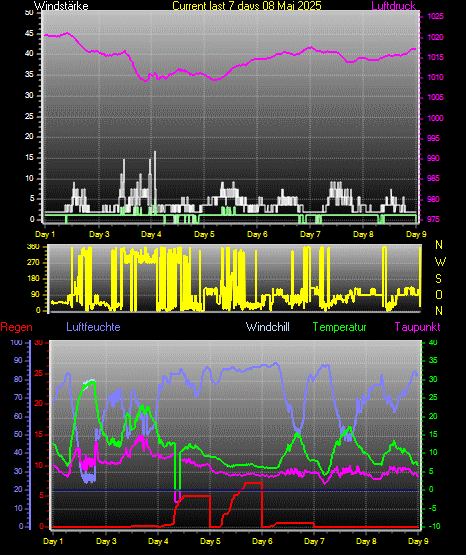The width and height of the screenshot is (466, 555).
Task: Select the Luftfeuchte legend label
Action: click(93, 326)
